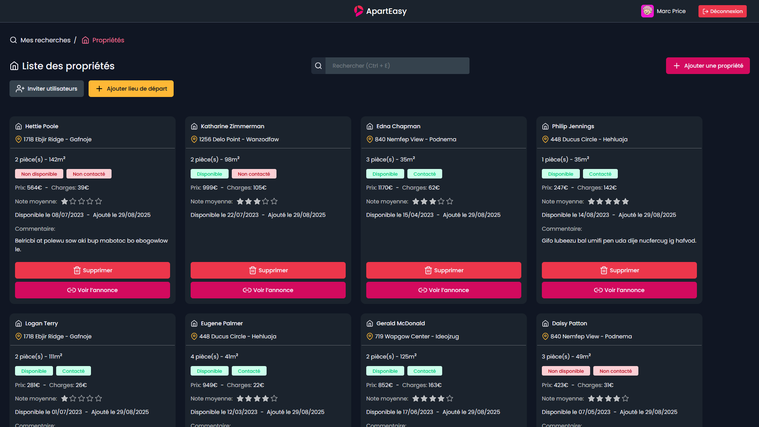Click the location pin for 840 Nemfep View – Podnema
The height and width of the screenshot is (427, 759).
point(370,139)
